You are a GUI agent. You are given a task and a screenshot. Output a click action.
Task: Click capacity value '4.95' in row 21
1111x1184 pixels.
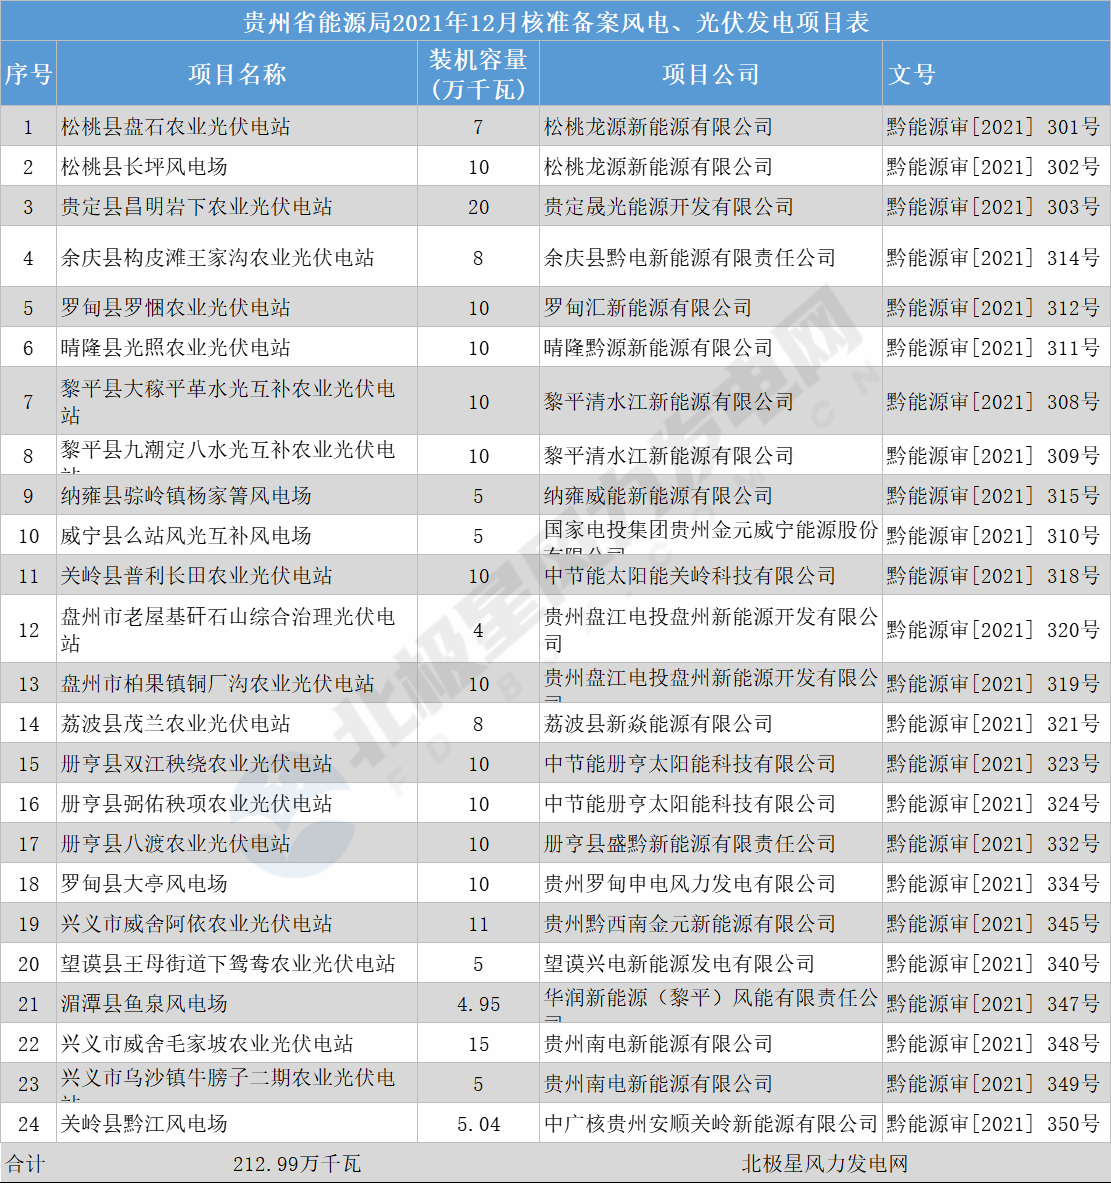pyautogui.click(x=478, y=1004)
